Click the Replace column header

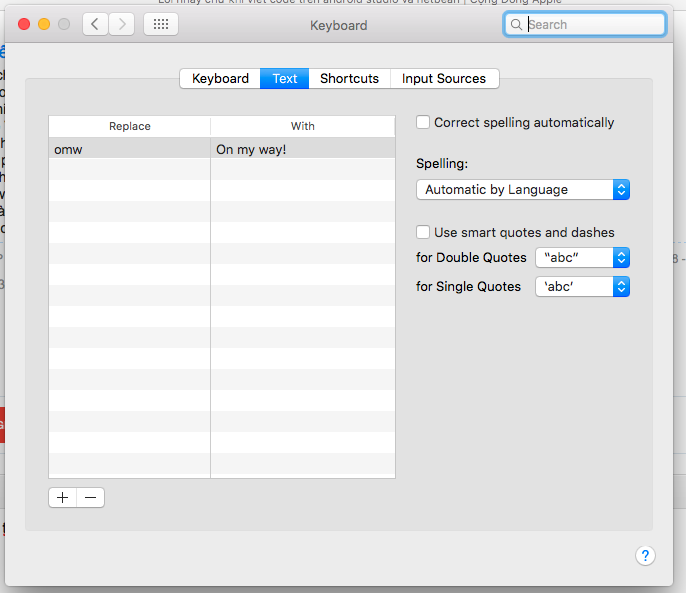point(130,126)
